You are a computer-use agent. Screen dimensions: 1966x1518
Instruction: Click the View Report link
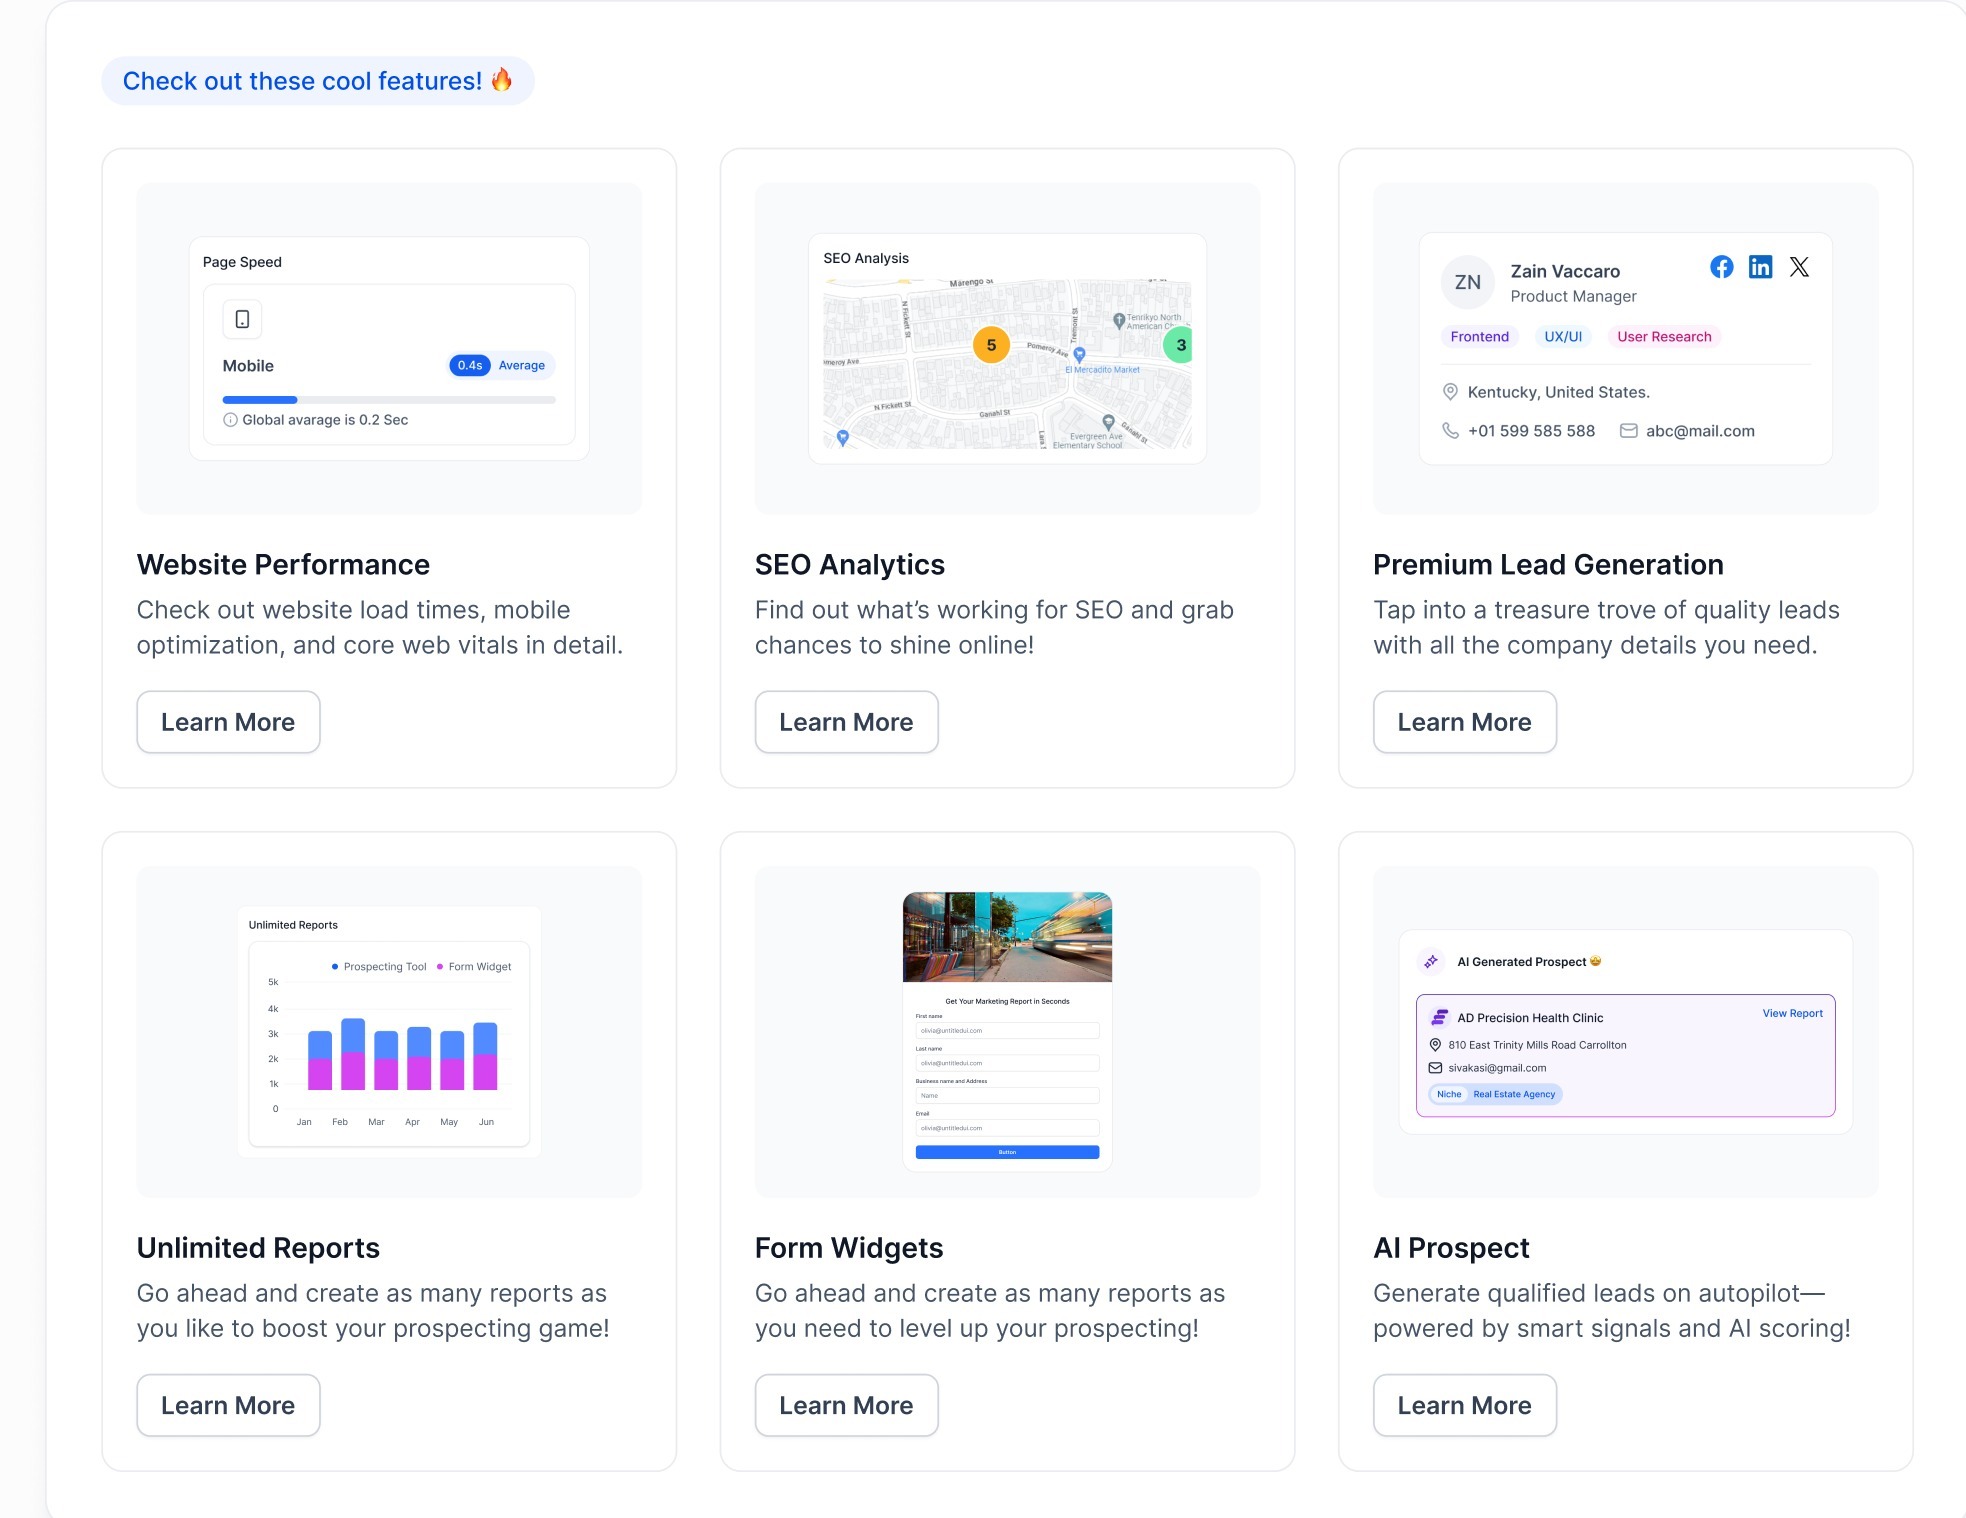tap(1792, 1013)
